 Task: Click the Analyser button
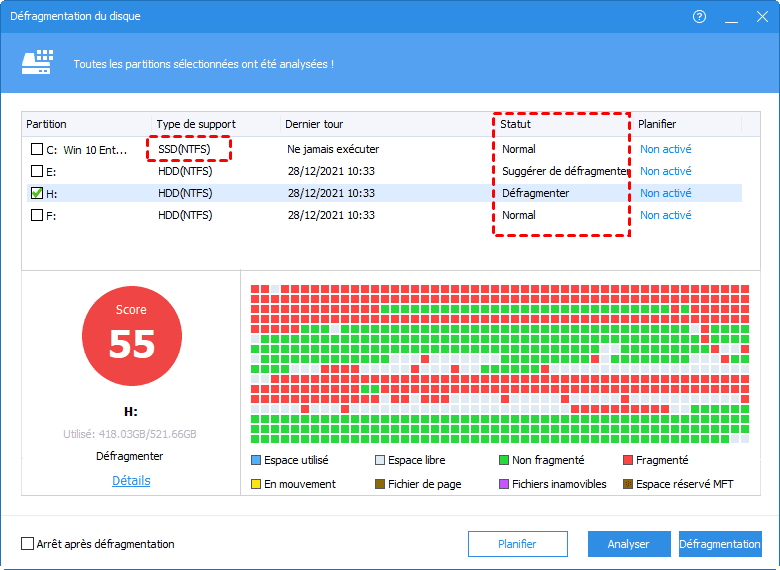(628, 544)
